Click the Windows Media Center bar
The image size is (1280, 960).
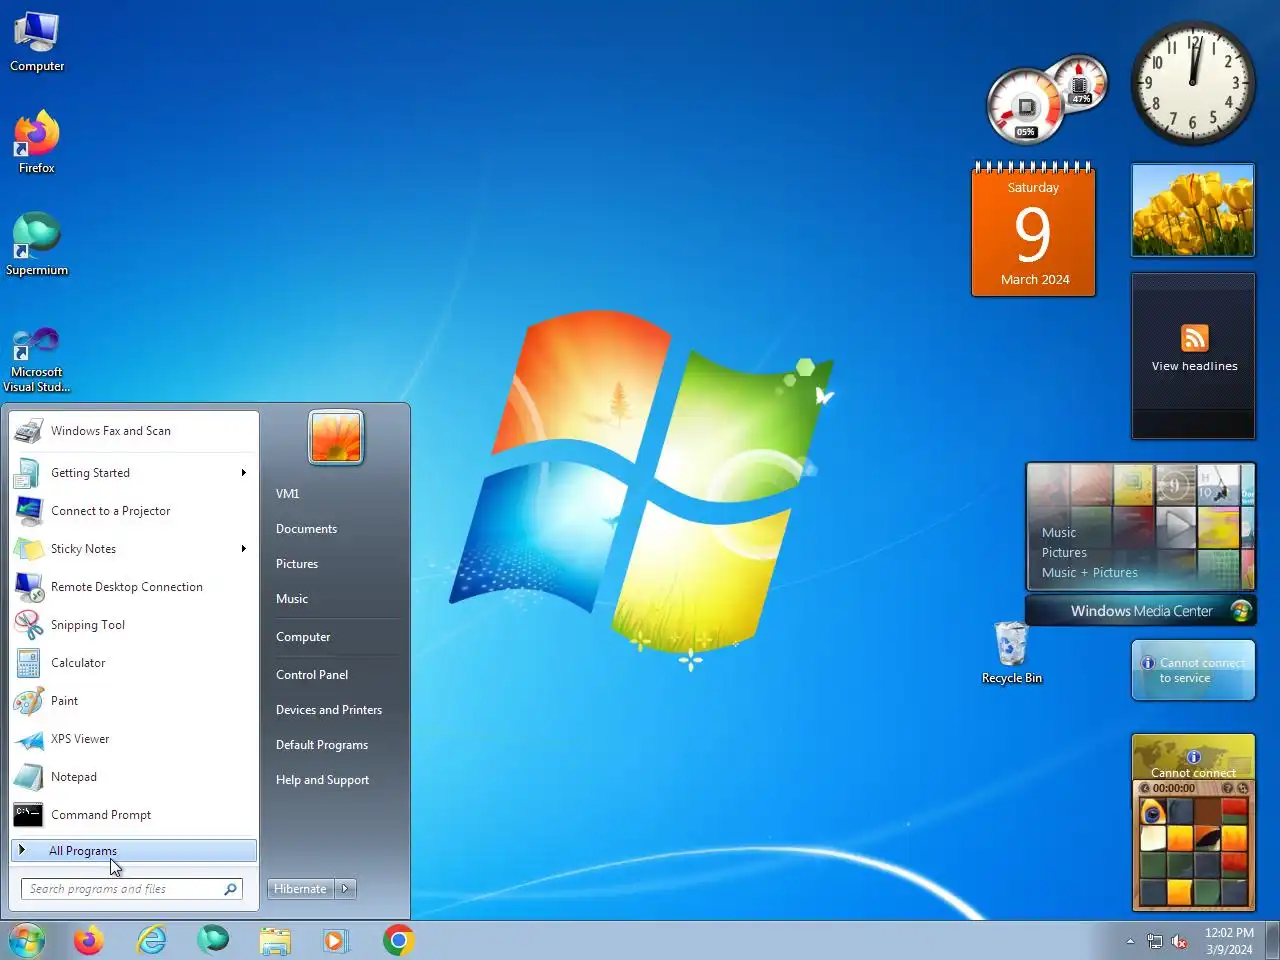coord(1141,611)
